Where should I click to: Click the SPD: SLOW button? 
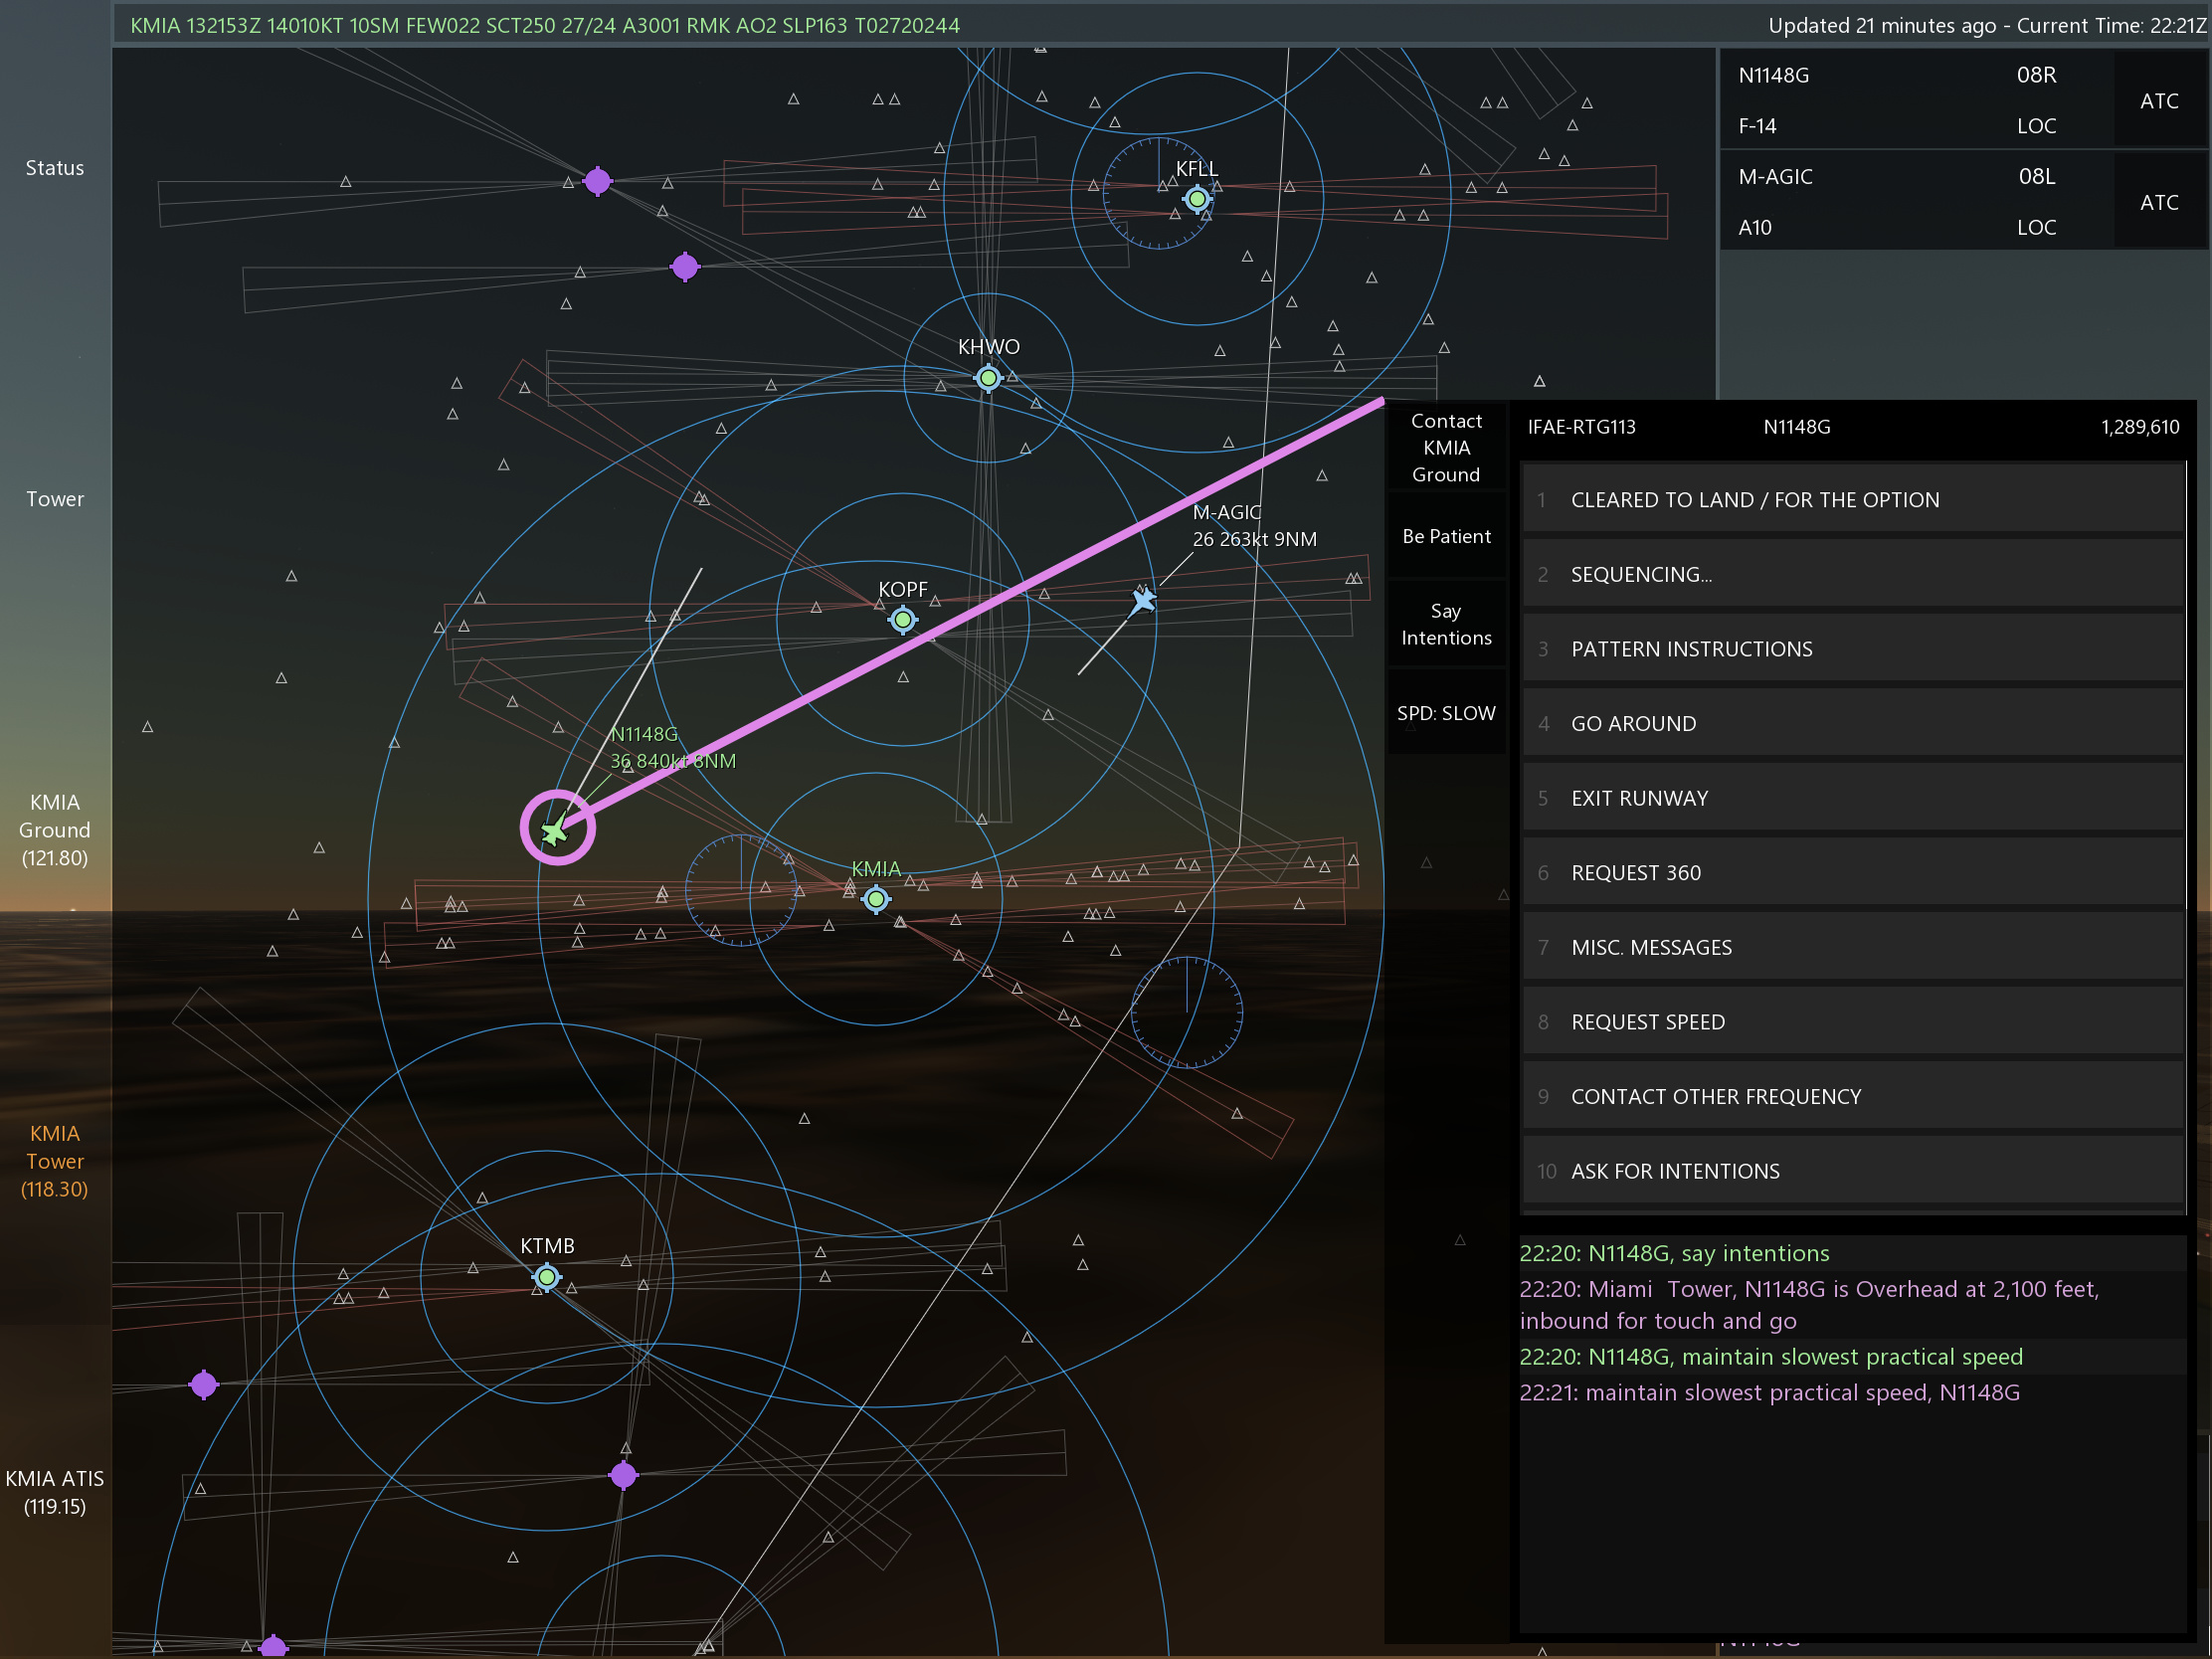click(1446, 713)
